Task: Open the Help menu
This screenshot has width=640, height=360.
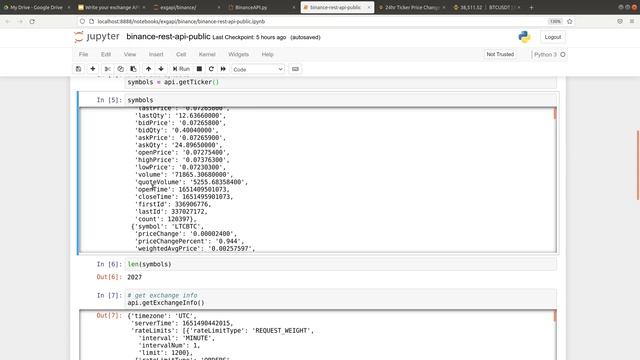Action: coord(267,54)
